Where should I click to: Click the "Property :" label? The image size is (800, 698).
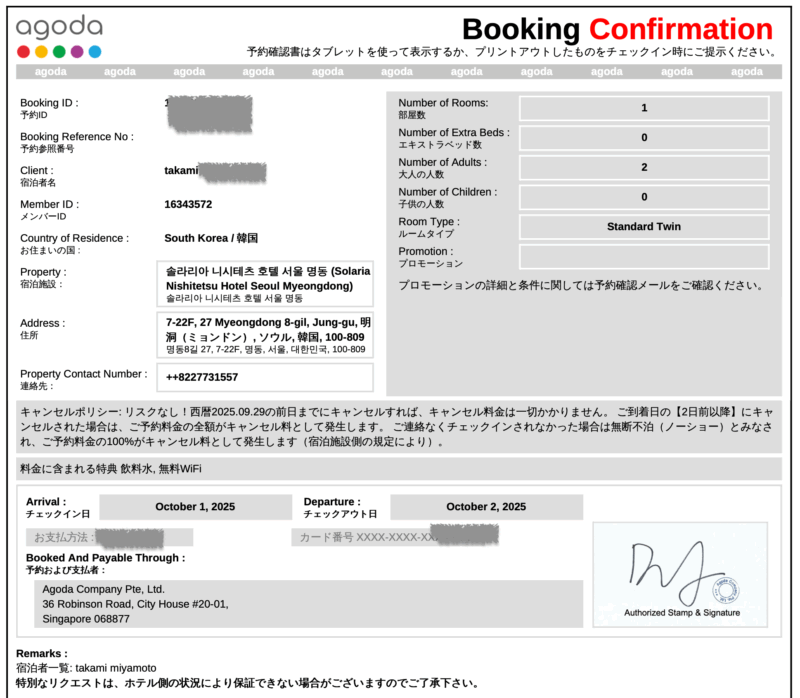click(43, 272)
